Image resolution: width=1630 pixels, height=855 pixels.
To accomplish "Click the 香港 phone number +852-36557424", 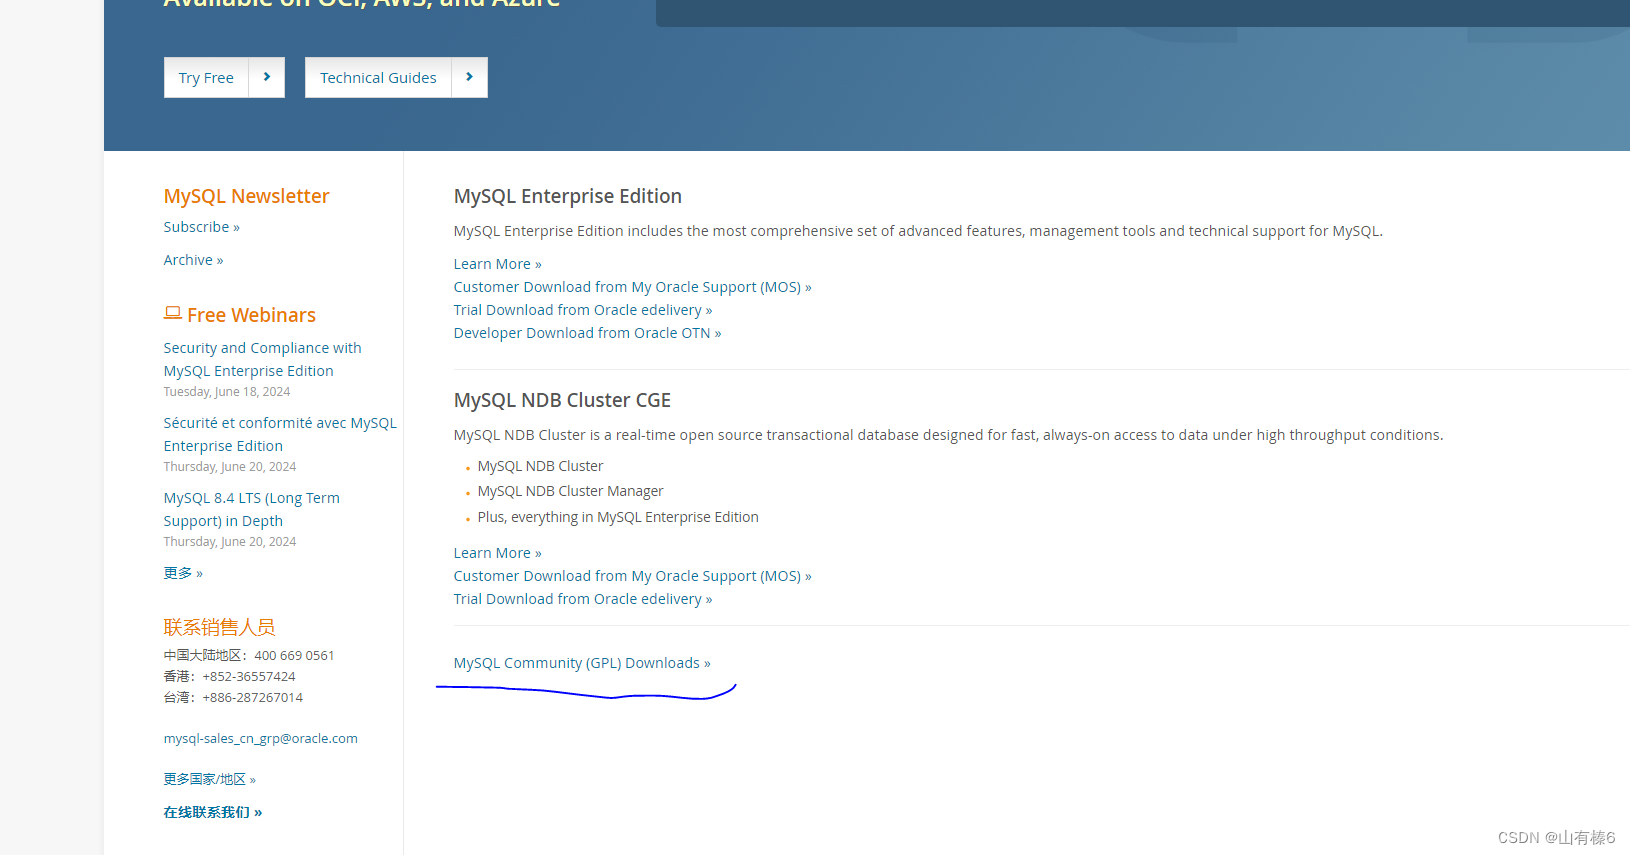I will tap(249, 677).
